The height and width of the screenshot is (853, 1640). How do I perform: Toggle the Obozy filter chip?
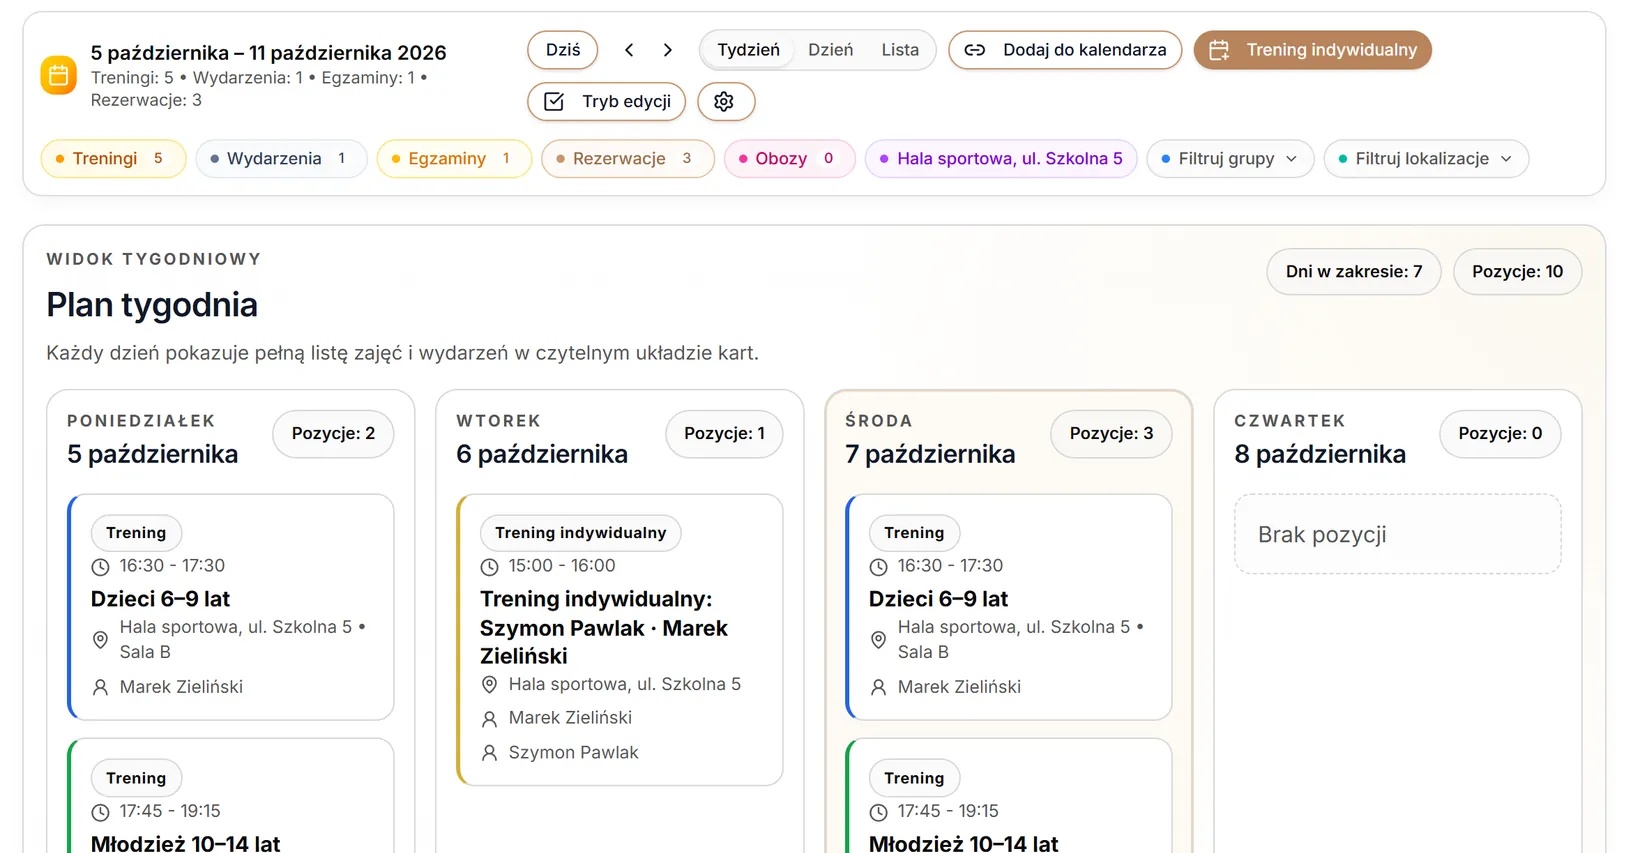coord(789,158)
